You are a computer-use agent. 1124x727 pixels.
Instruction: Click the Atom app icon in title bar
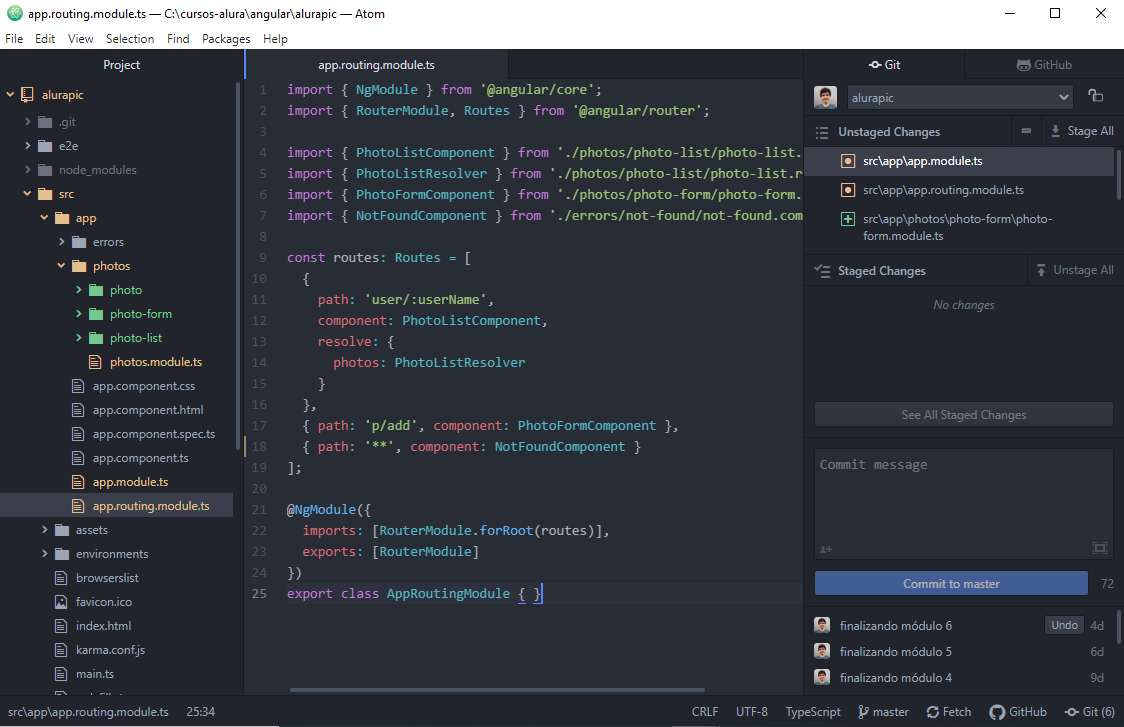14,13
